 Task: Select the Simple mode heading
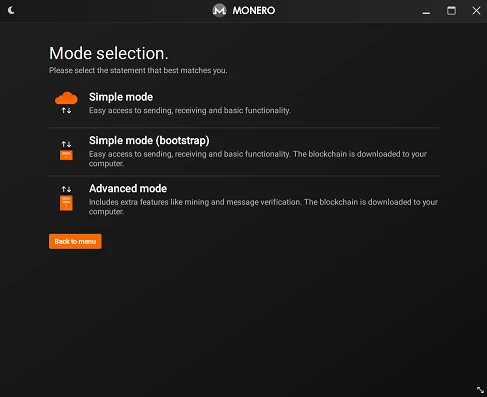tap(121, 97)
